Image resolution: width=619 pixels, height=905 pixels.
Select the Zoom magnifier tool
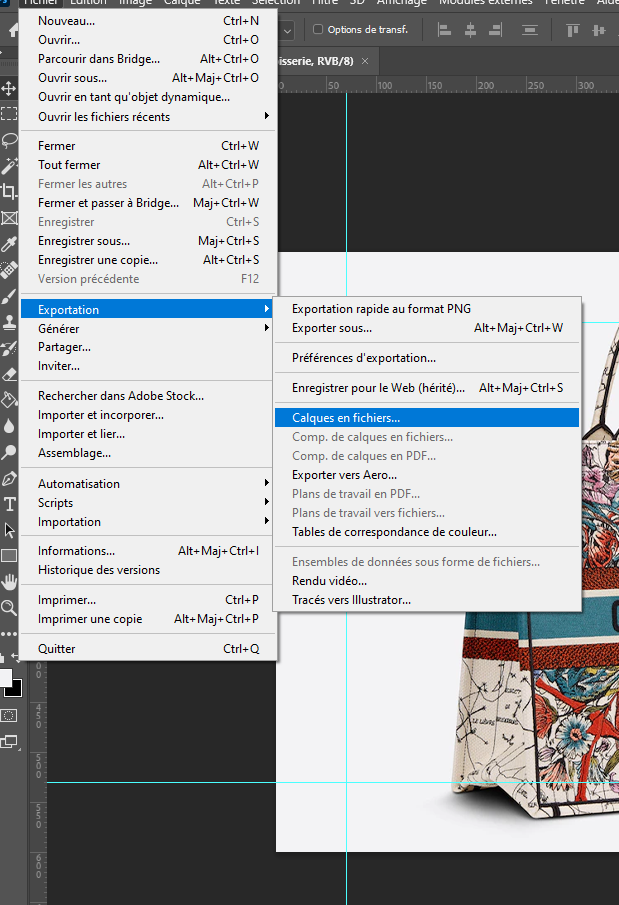coord(9,607)
